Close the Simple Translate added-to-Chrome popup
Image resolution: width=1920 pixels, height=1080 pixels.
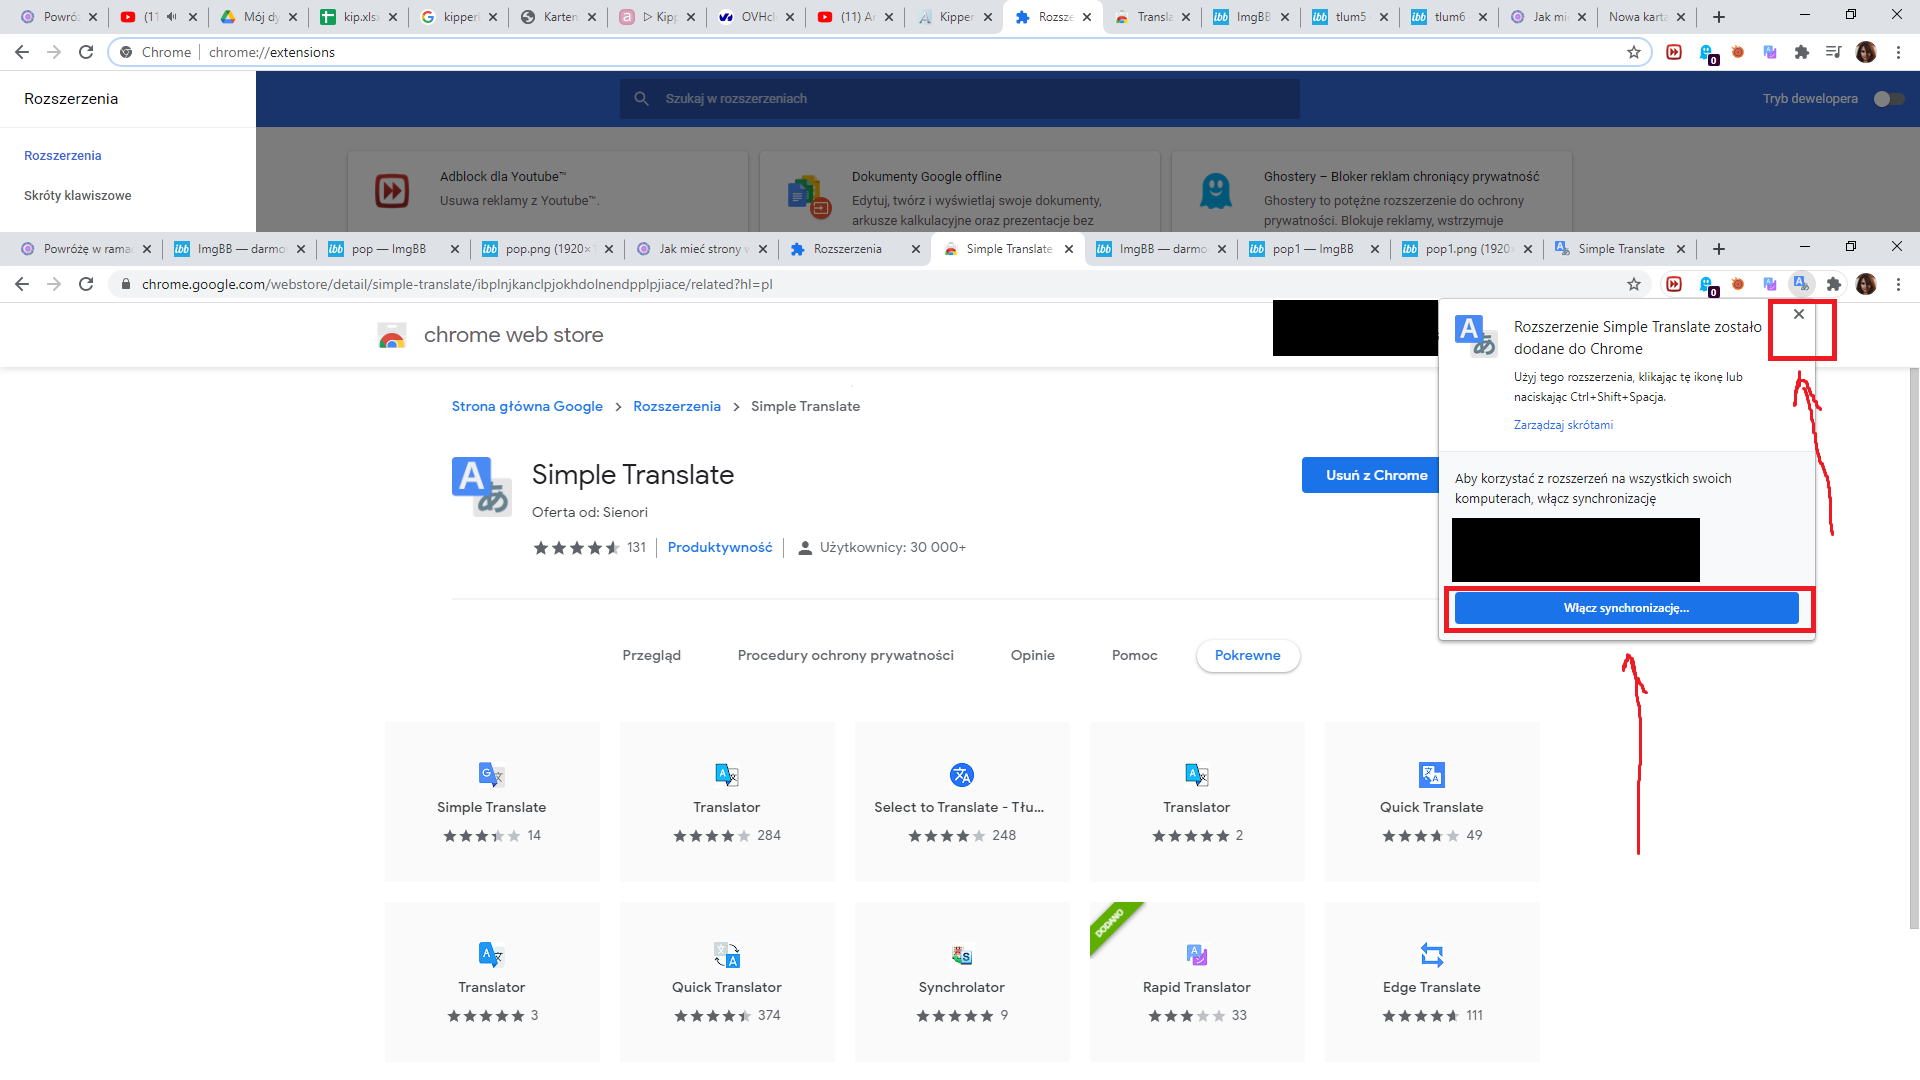click(x=1799, y=314)
